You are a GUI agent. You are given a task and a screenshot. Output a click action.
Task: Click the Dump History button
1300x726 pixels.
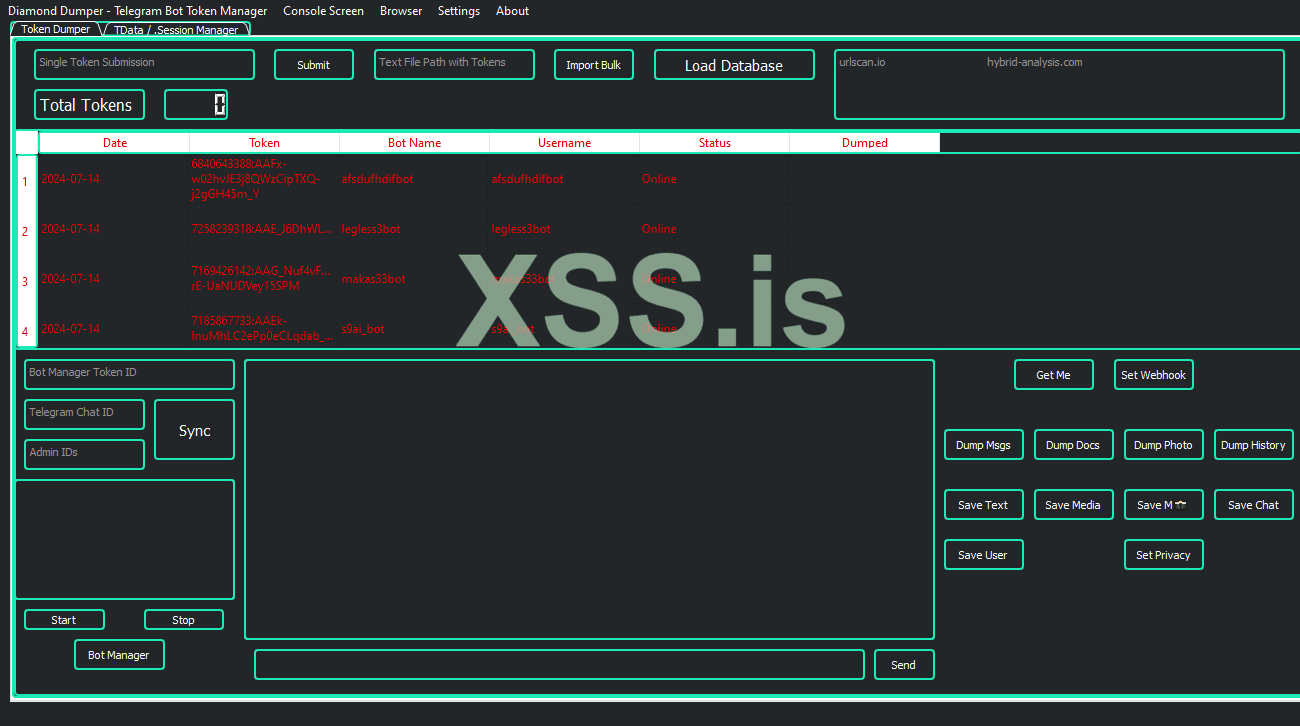[1254, 445]
